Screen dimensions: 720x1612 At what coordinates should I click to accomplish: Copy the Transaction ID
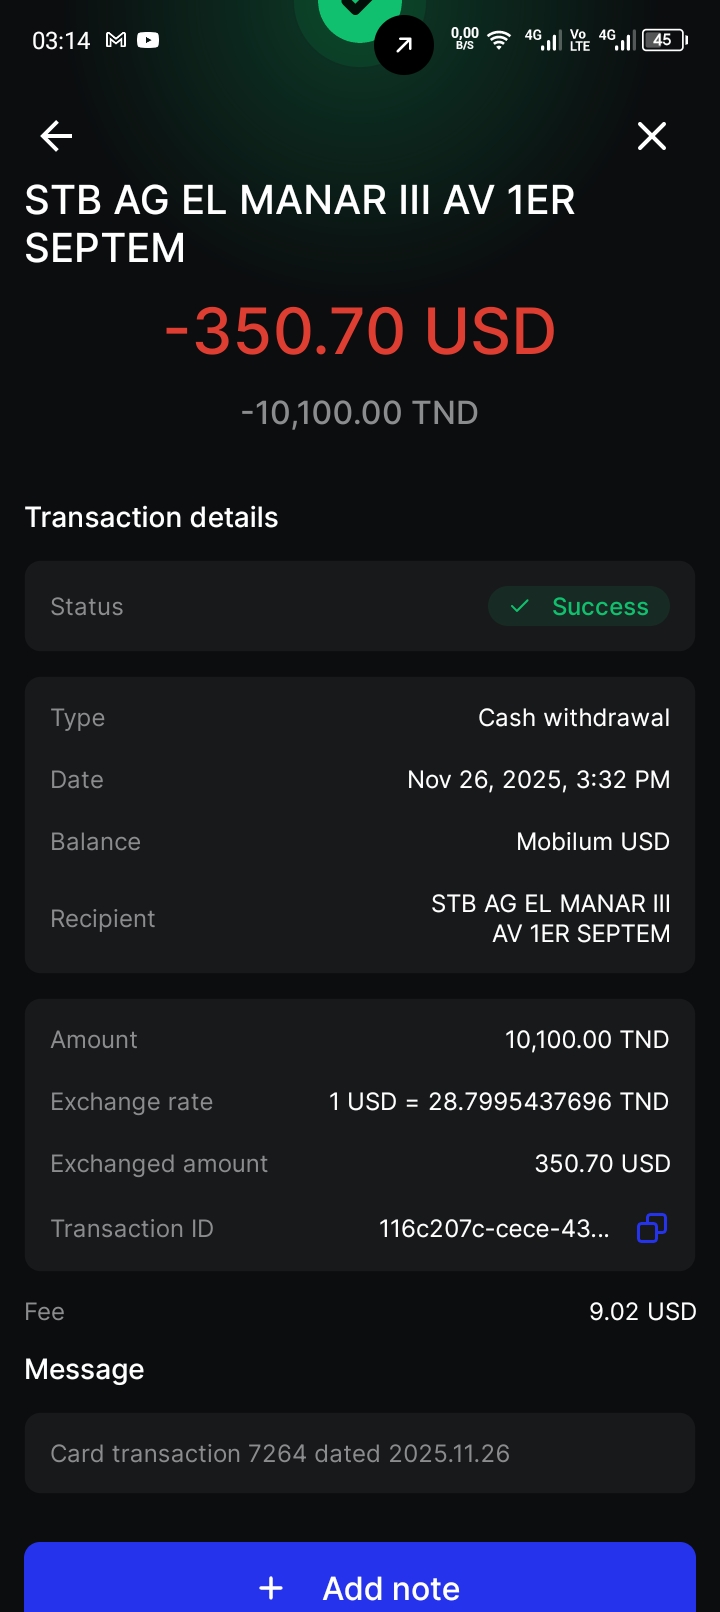point(652,1228)
